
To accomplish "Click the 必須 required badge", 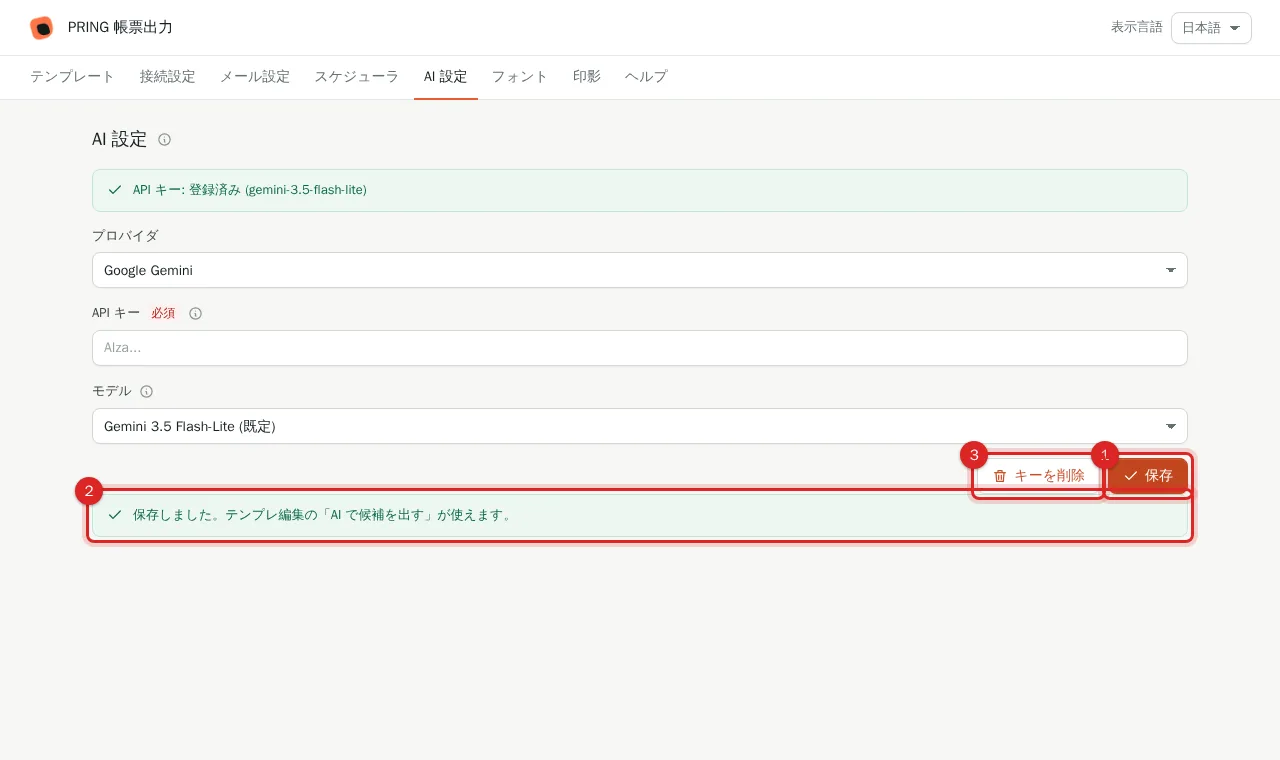I will 163,314.
